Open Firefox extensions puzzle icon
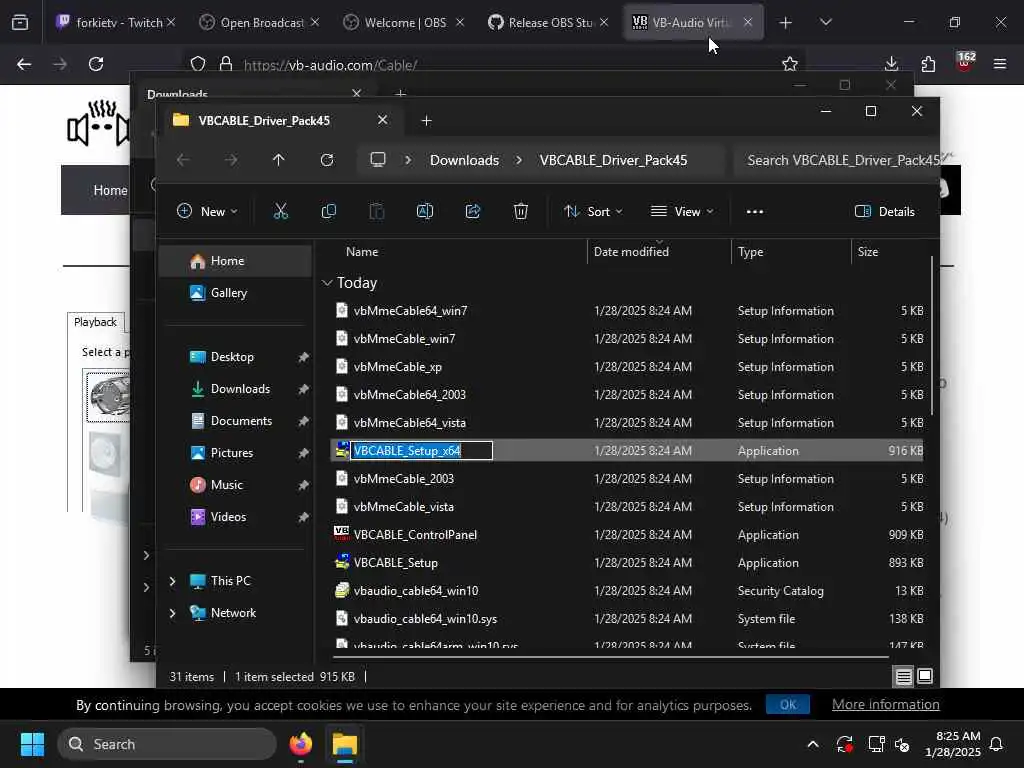 [x=928, y=64]
